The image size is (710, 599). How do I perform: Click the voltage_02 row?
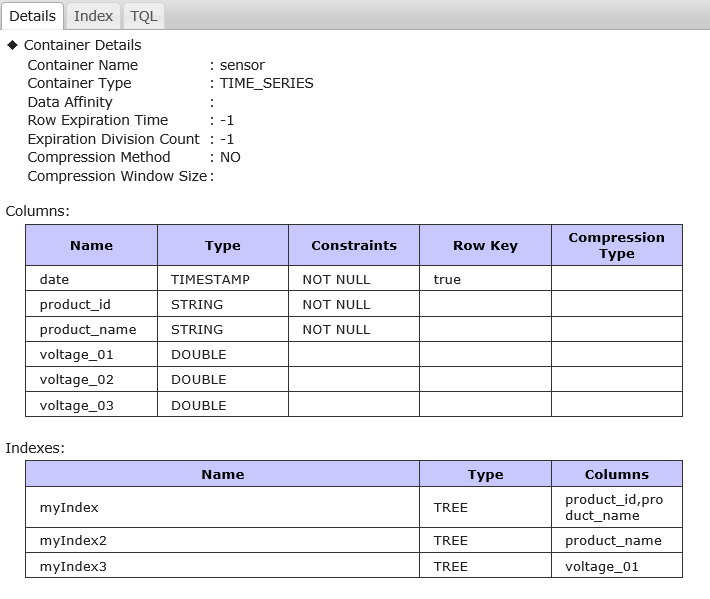(76, 379)
